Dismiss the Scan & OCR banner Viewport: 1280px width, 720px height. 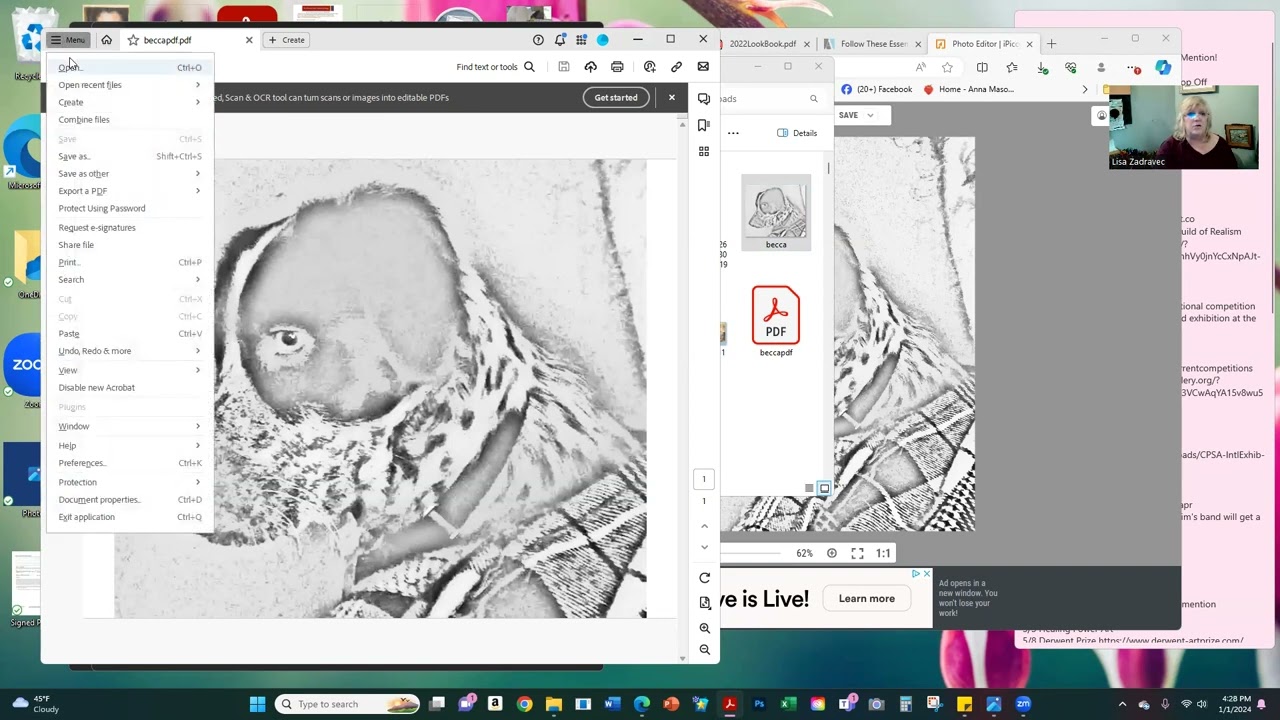click(672, 97)
